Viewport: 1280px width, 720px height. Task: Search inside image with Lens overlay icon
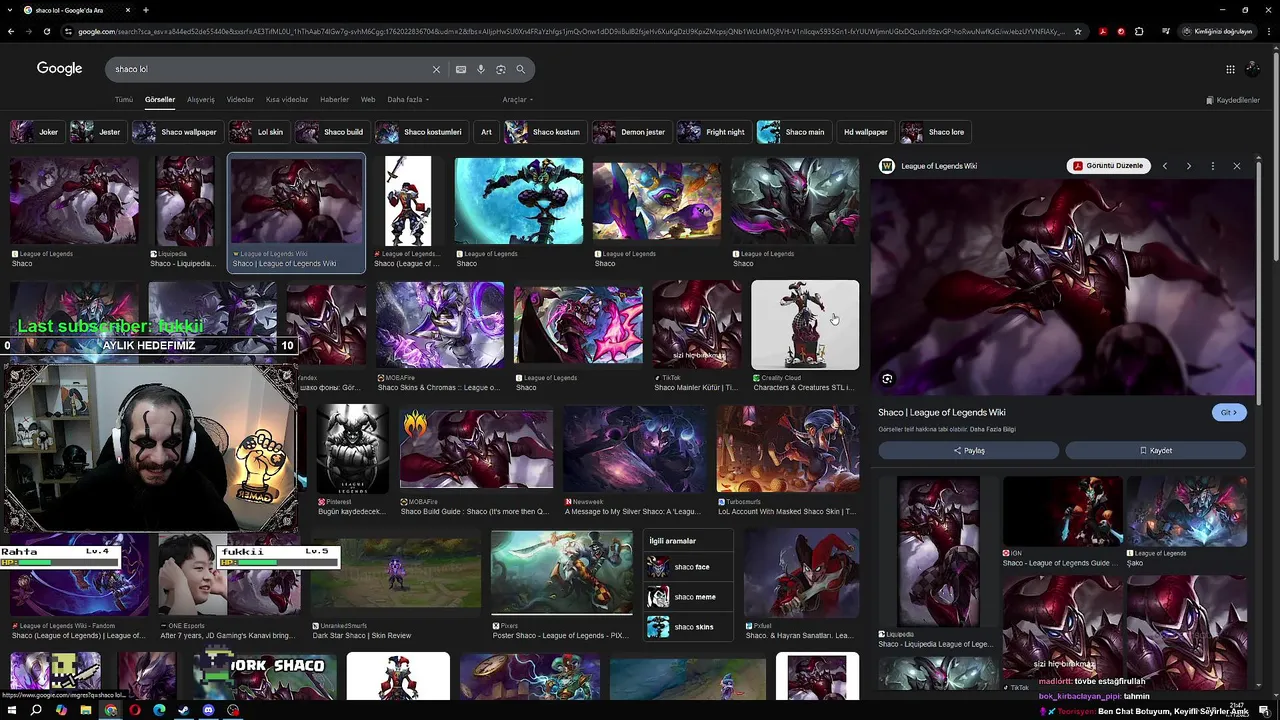pos(887,379)
